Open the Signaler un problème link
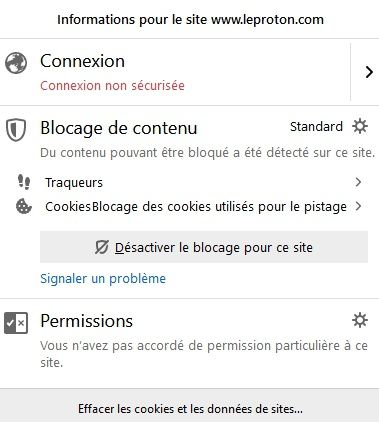This screenshot has height=422, width=379. point(103,279)
